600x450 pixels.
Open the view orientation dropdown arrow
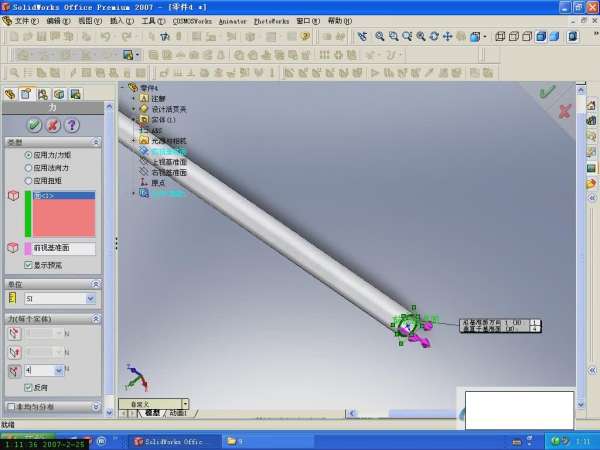click(485, 37)
